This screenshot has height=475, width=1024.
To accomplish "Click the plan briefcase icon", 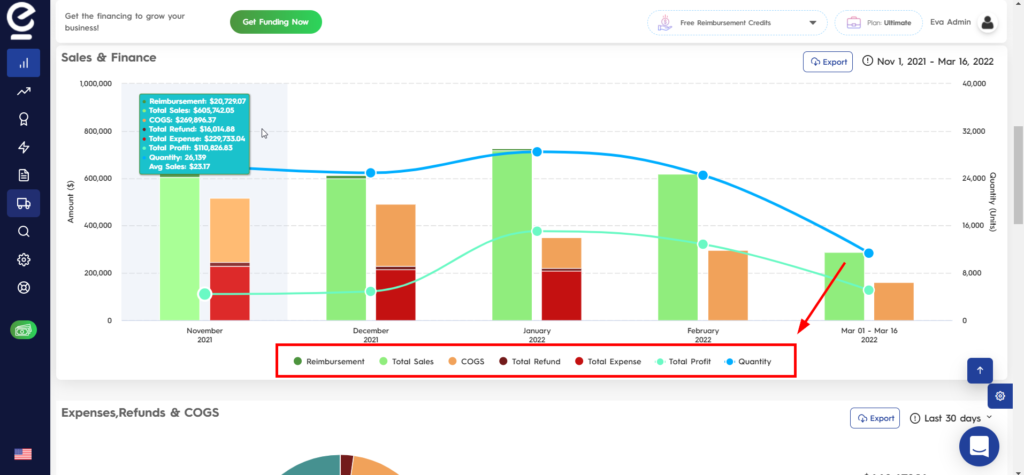I will pyautogui.click(x=853, y=23).
